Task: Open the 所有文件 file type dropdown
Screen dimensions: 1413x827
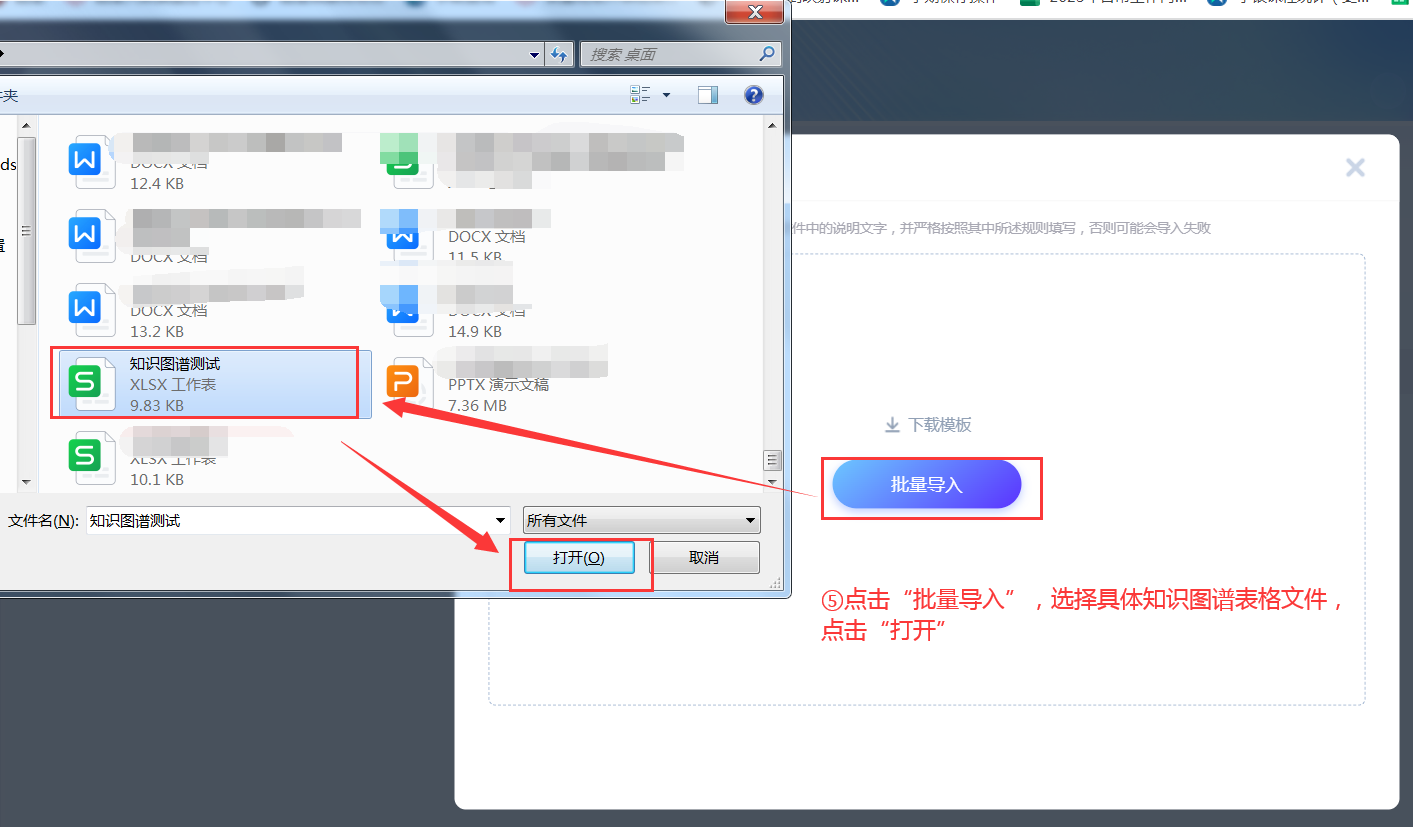Action: click(x=641, y=520)
